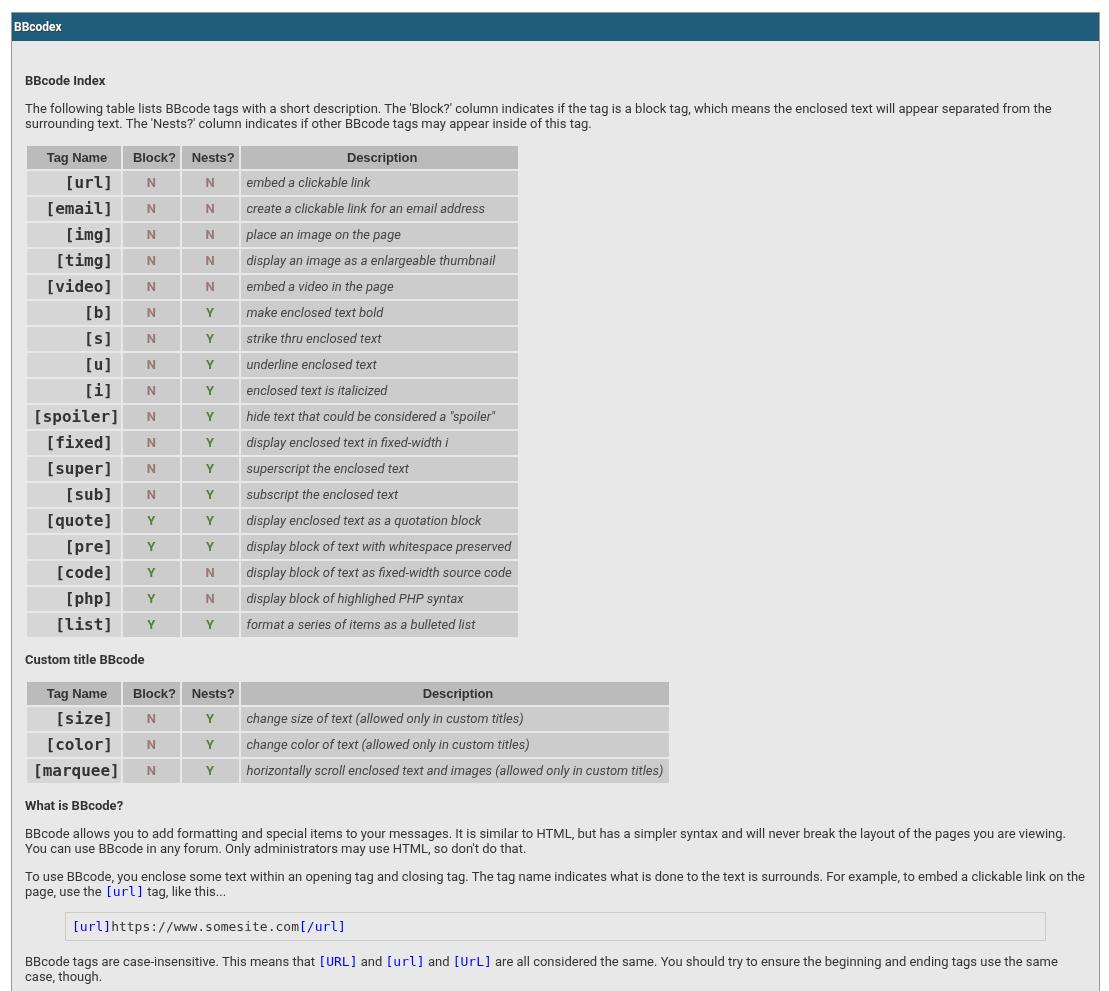This screenshot has width=1109, height=991.
Task: Click the [u] tag name cell
Action: (x=74, y=365)
